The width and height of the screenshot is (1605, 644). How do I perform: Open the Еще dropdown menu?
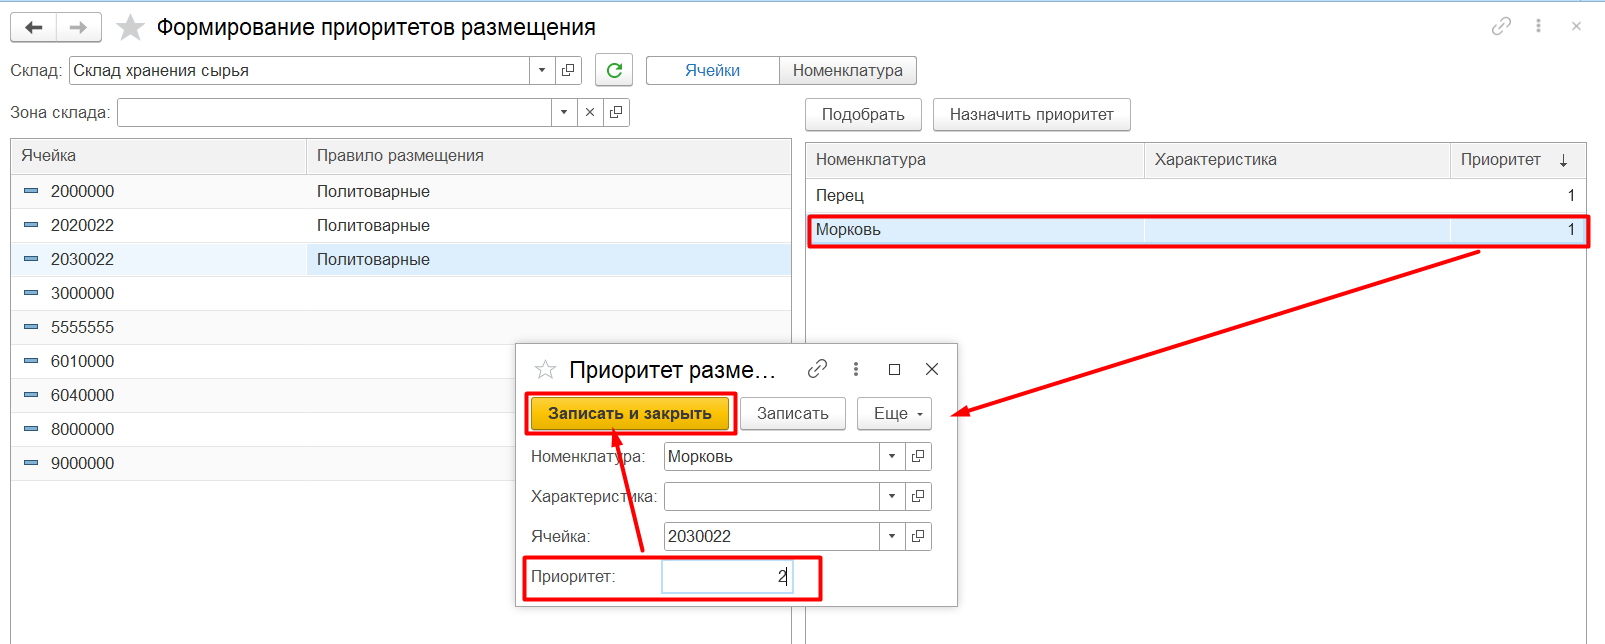[894, 414]
